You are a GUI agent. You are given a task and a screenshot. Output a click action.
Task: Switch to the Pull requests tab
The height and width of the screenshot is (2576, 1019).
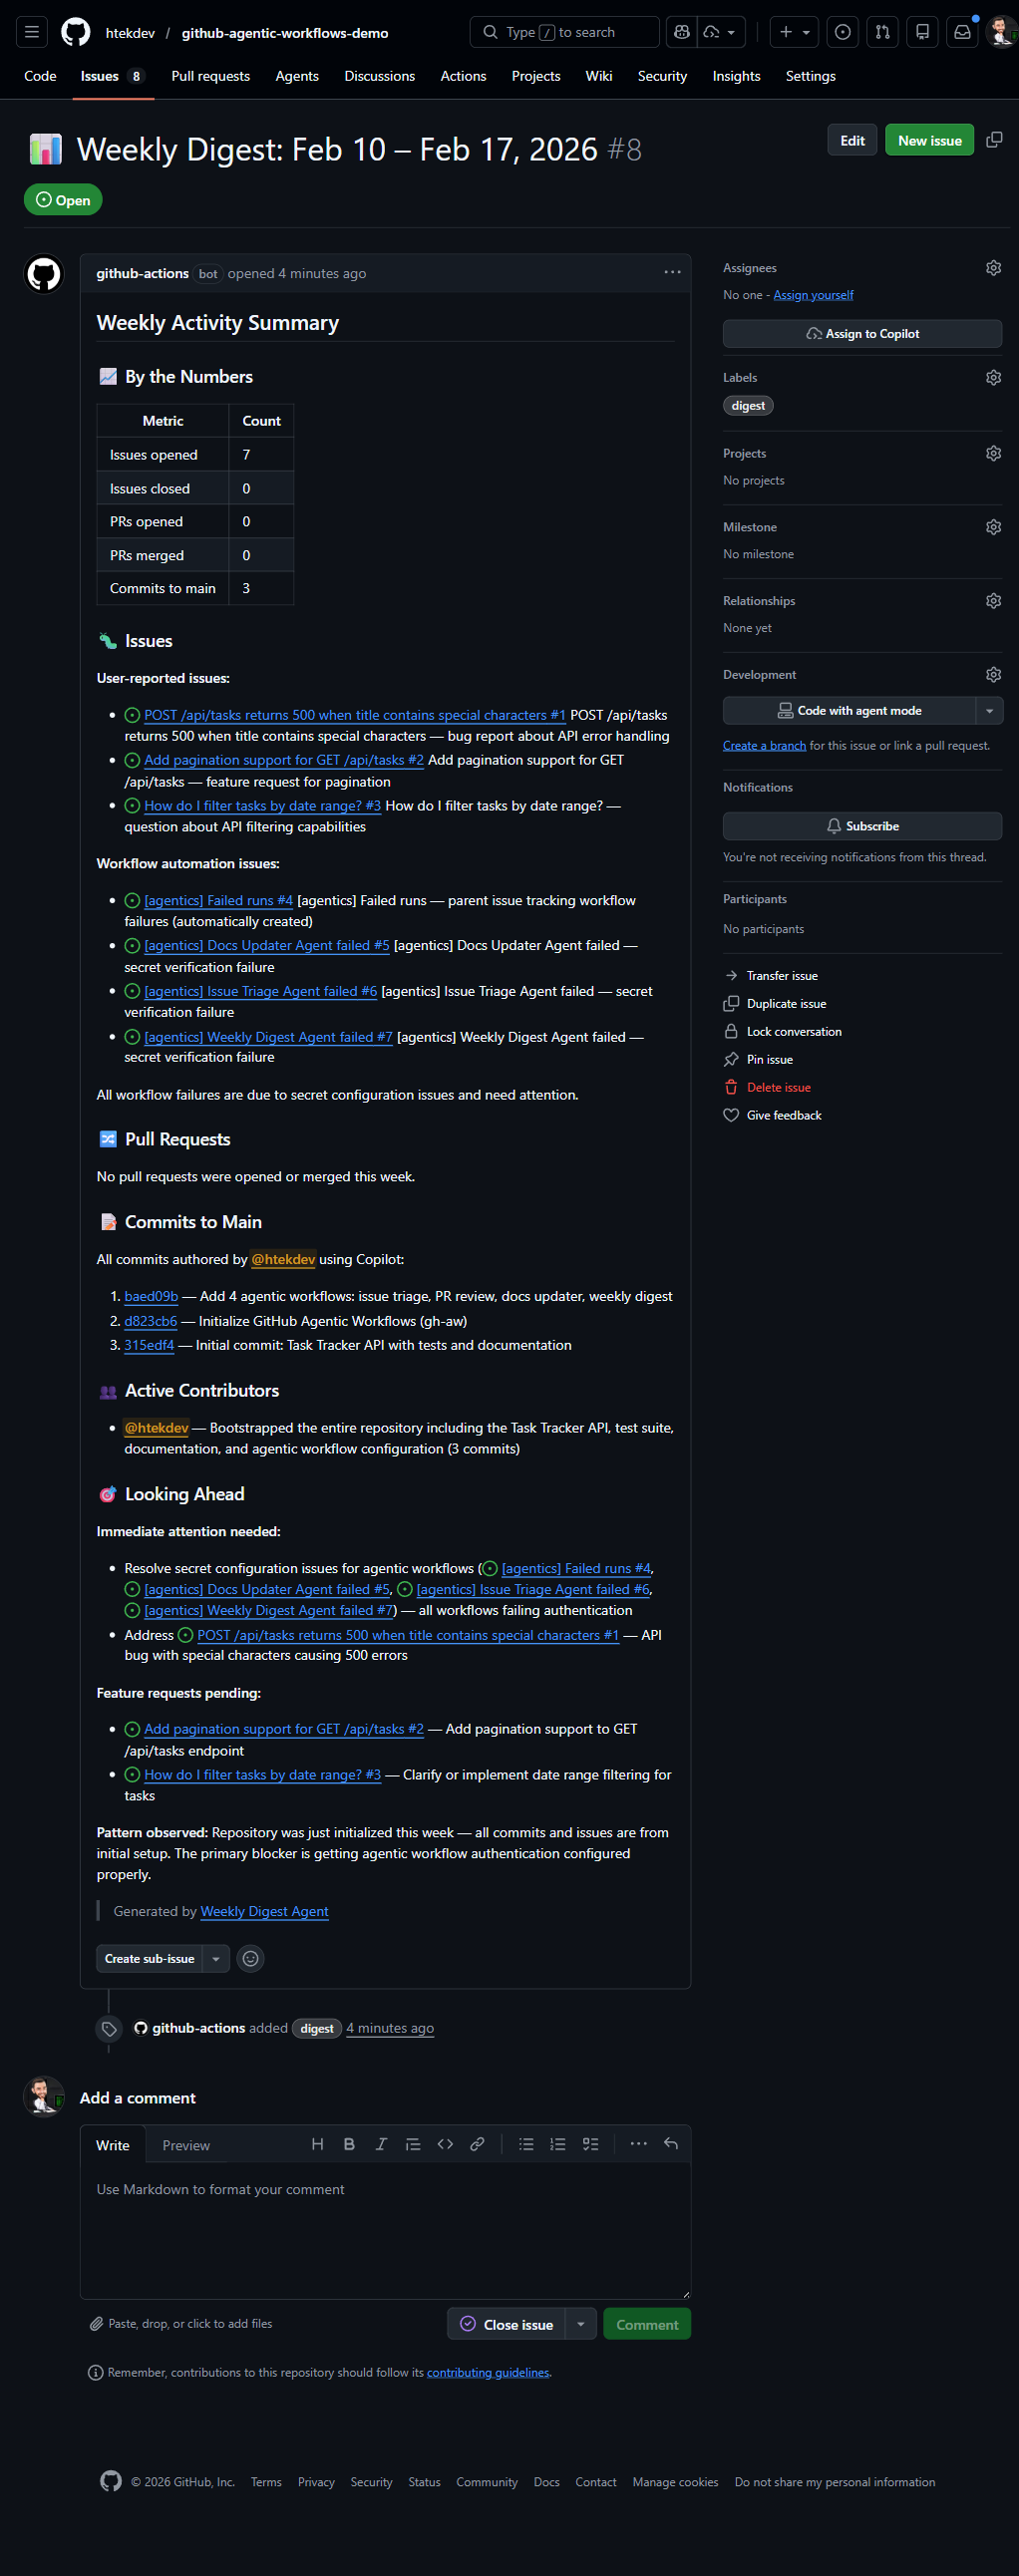pyautogui.click(x=210, y=76)
